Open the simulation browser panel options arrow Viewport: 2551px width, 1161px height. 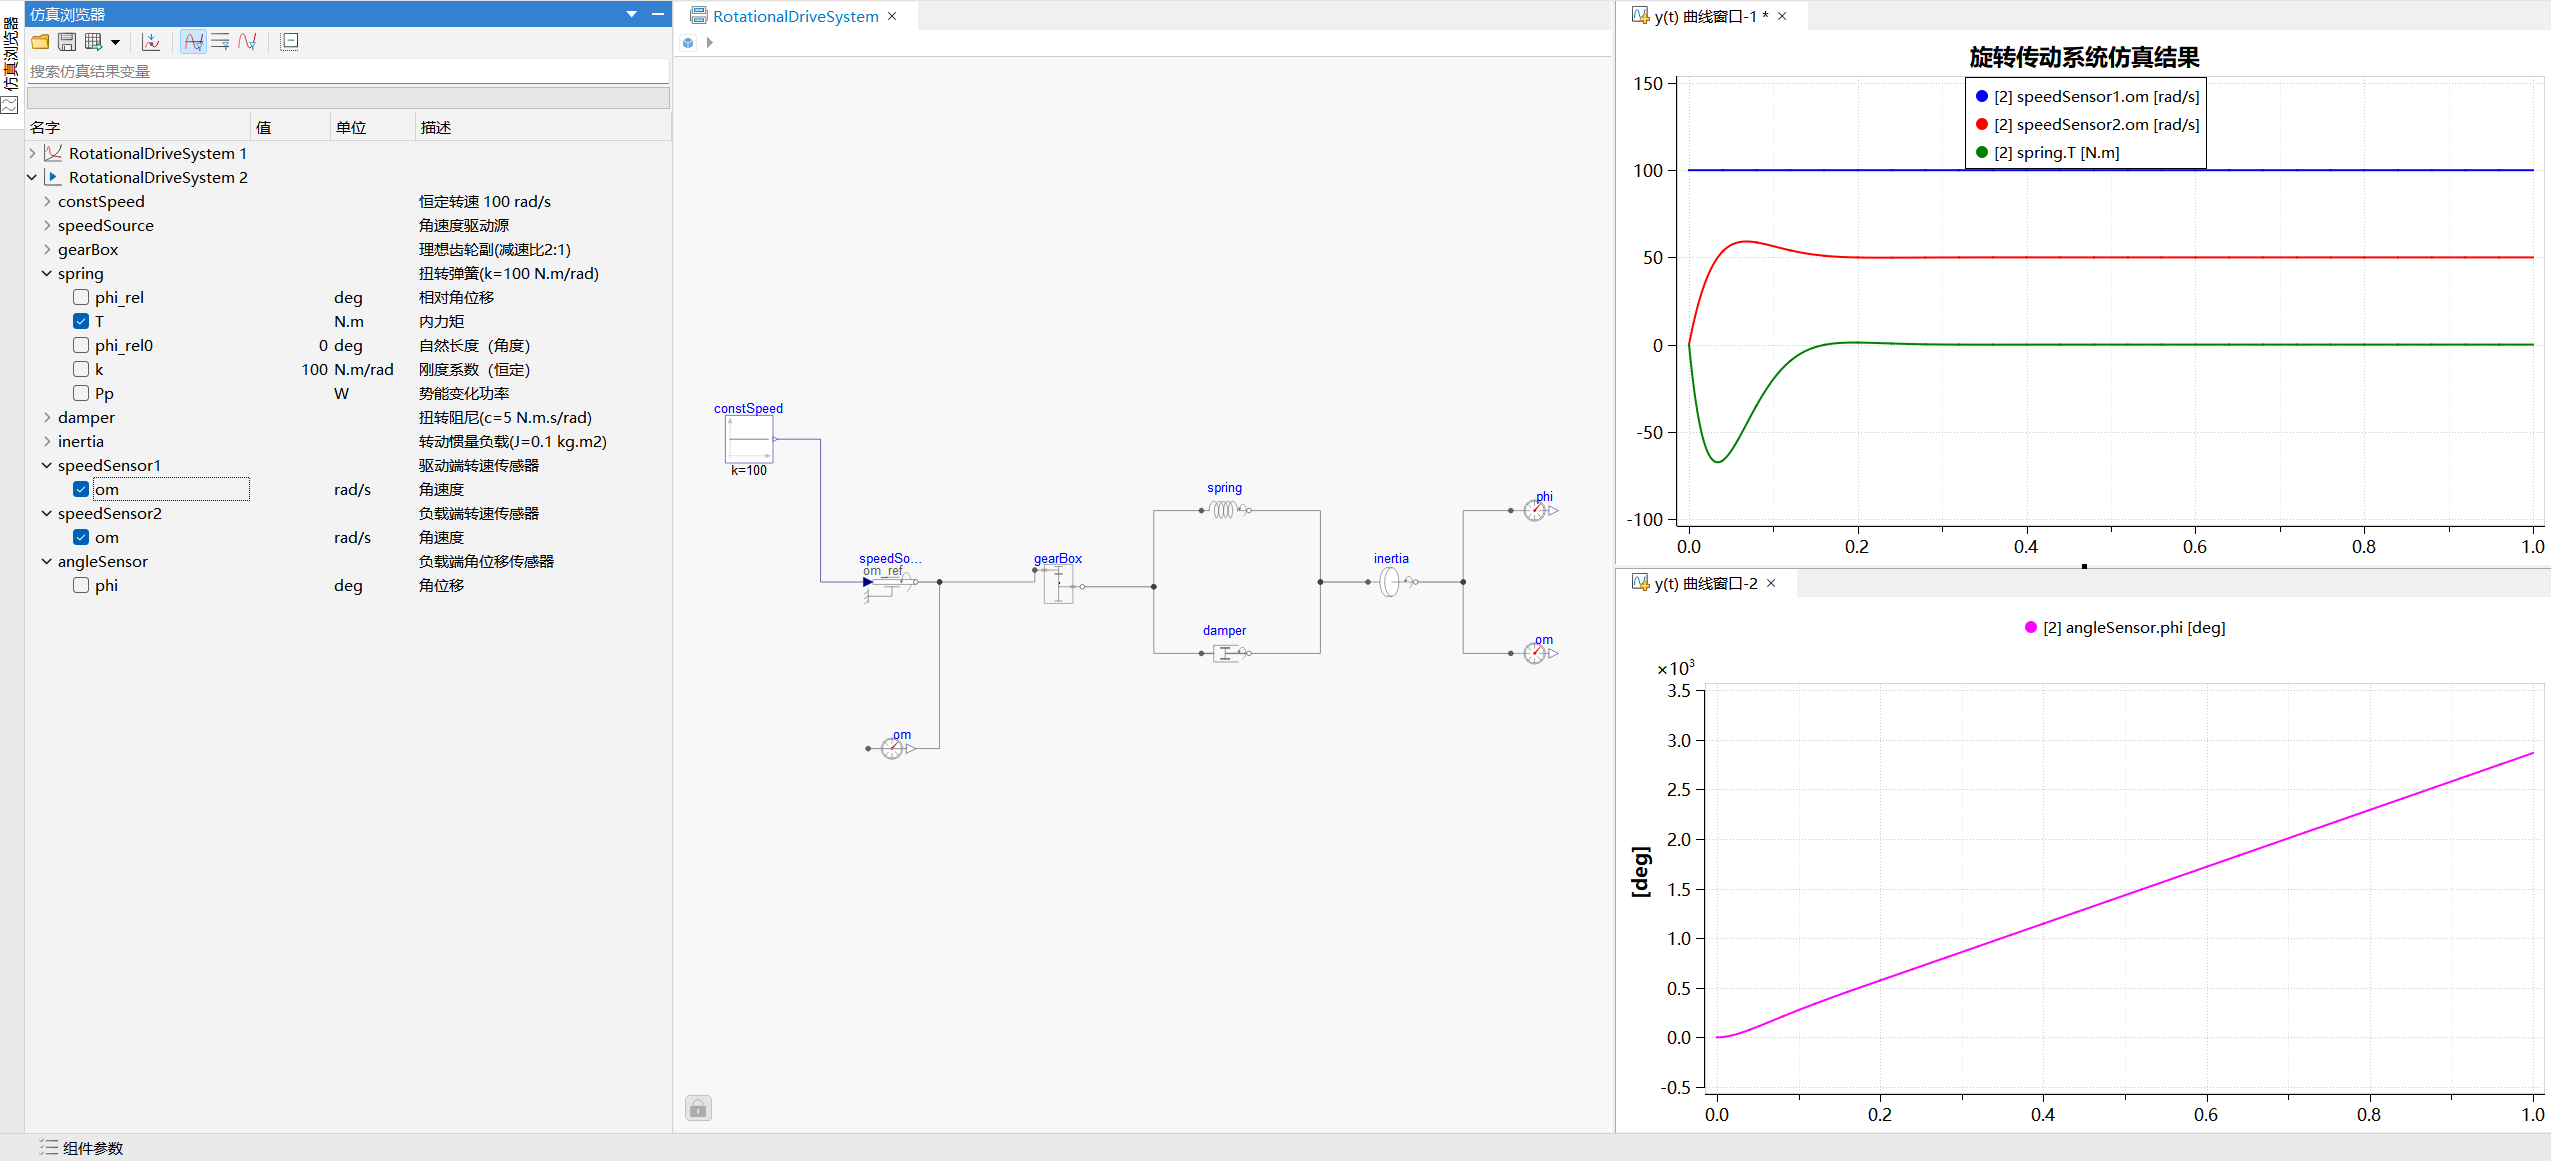tap(632, 14)
